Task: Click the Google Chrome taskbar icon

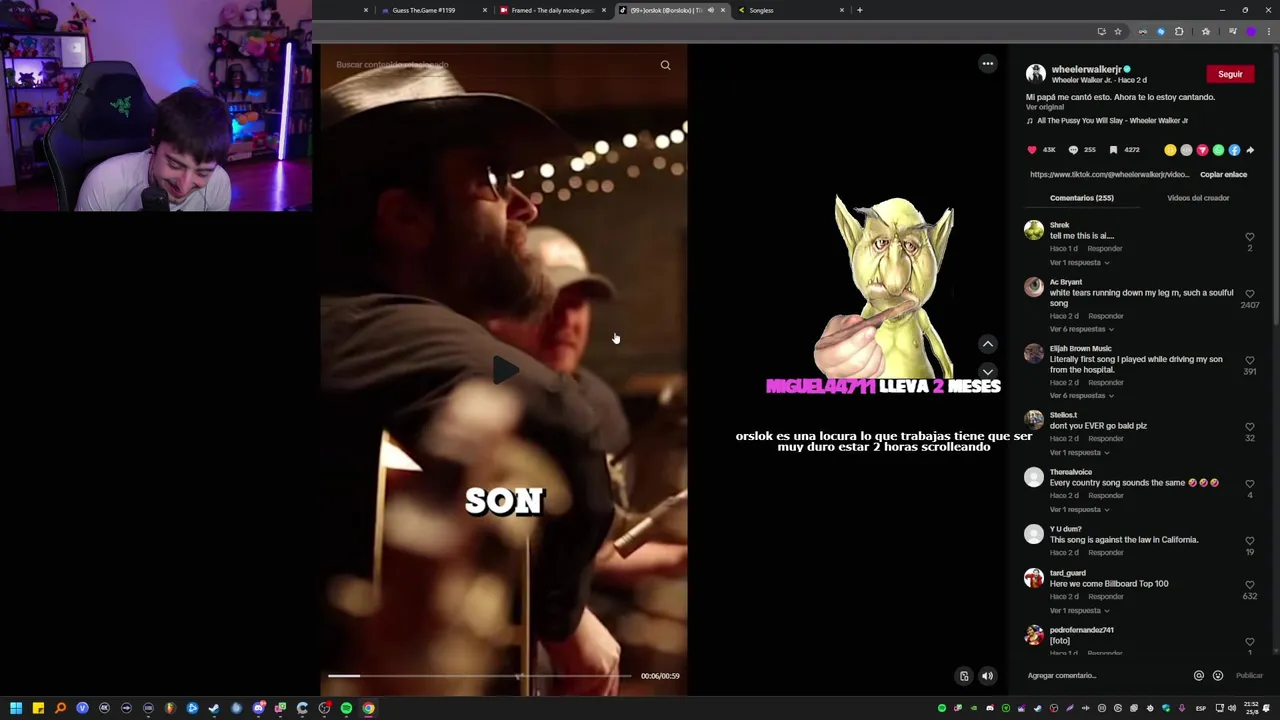Action: (x=368, y=708)
